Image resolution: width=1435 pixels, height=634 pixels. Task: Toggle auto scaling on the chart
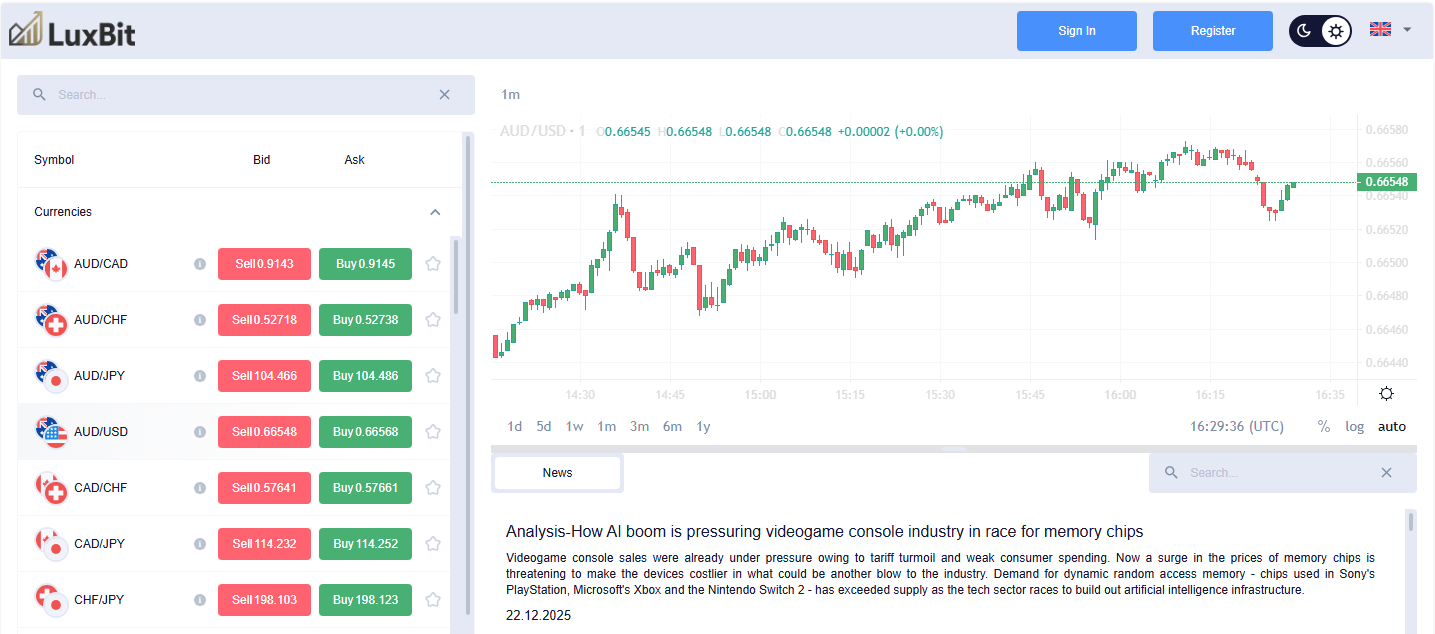click(x=1391, y=426)
